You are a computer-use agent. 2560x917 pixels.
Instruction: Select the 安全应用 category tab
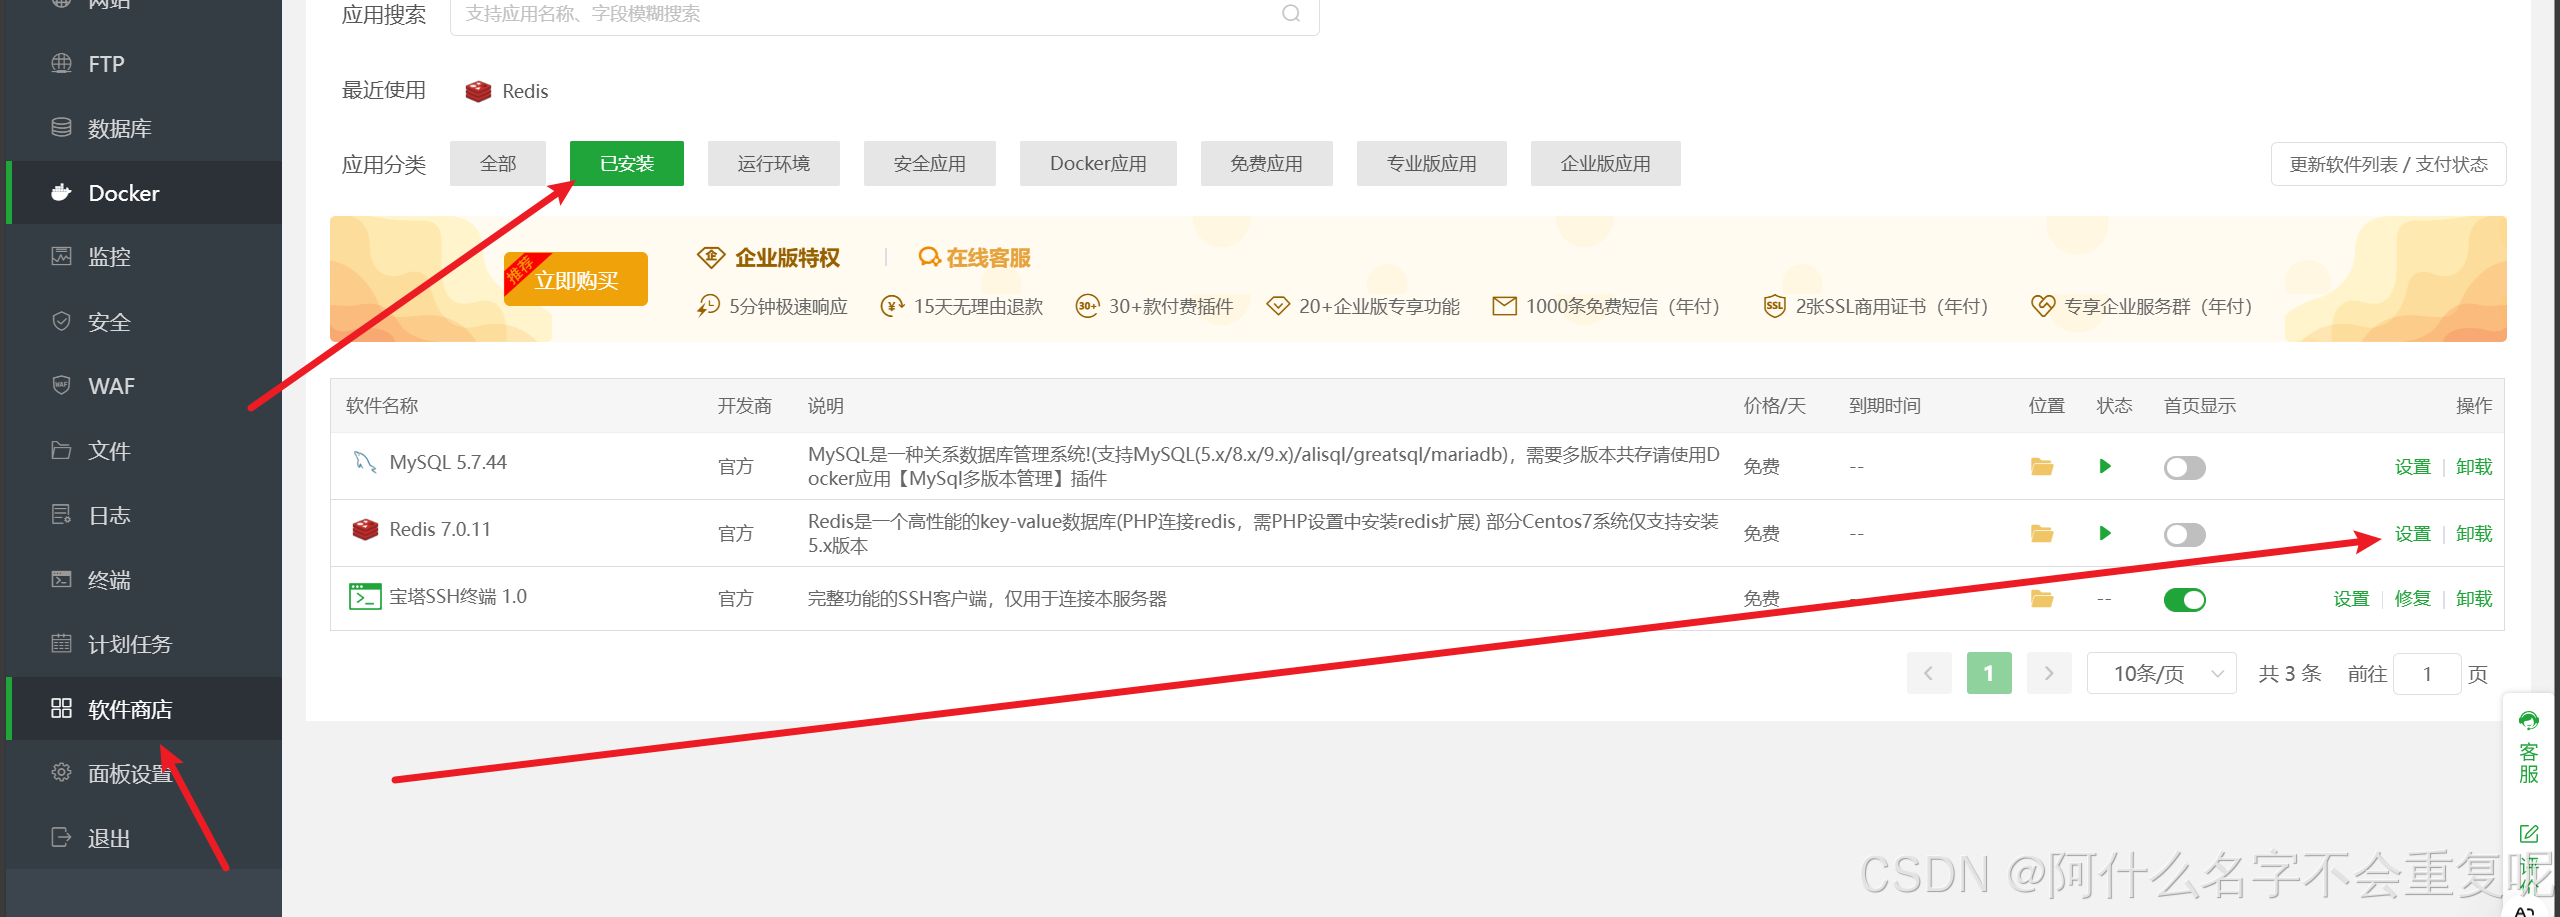(930, 163)
